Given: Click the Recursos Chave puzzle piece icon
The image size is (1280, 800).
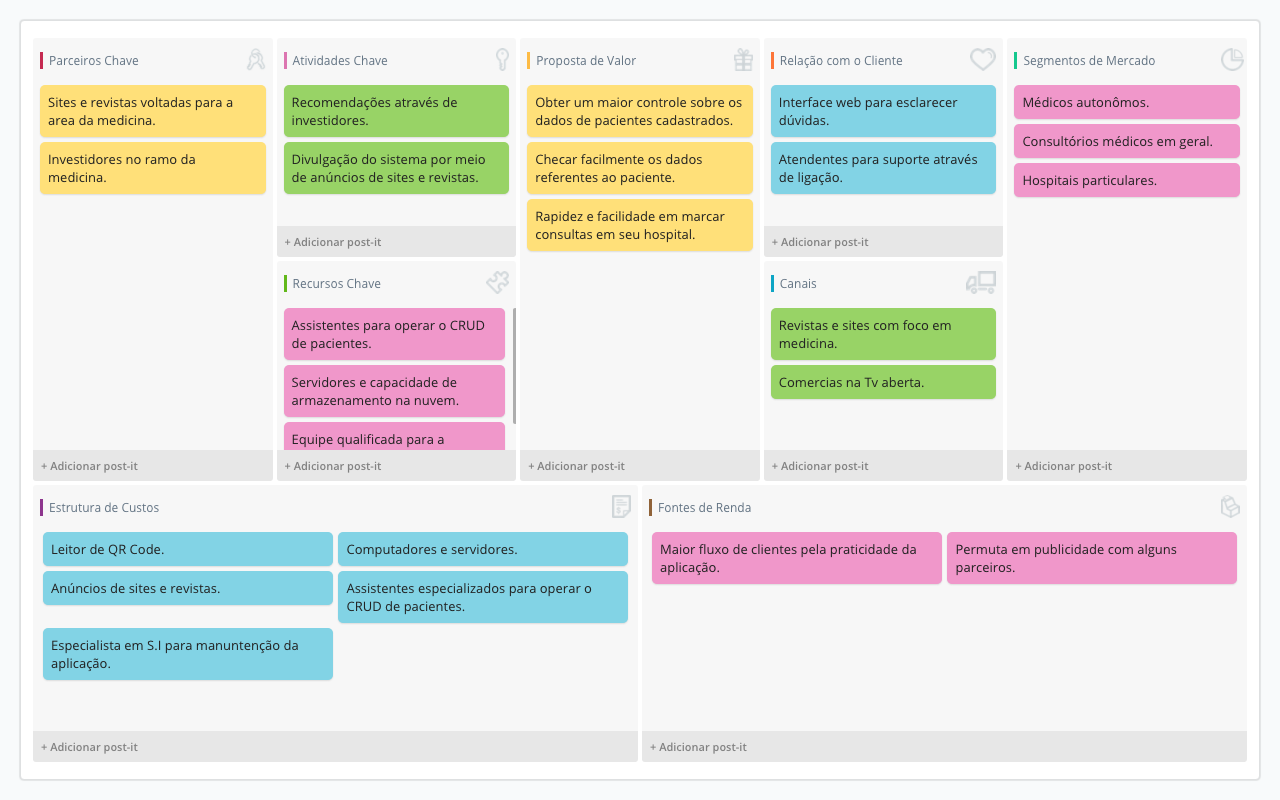Looking at the screenshot, I should point(497,283).
